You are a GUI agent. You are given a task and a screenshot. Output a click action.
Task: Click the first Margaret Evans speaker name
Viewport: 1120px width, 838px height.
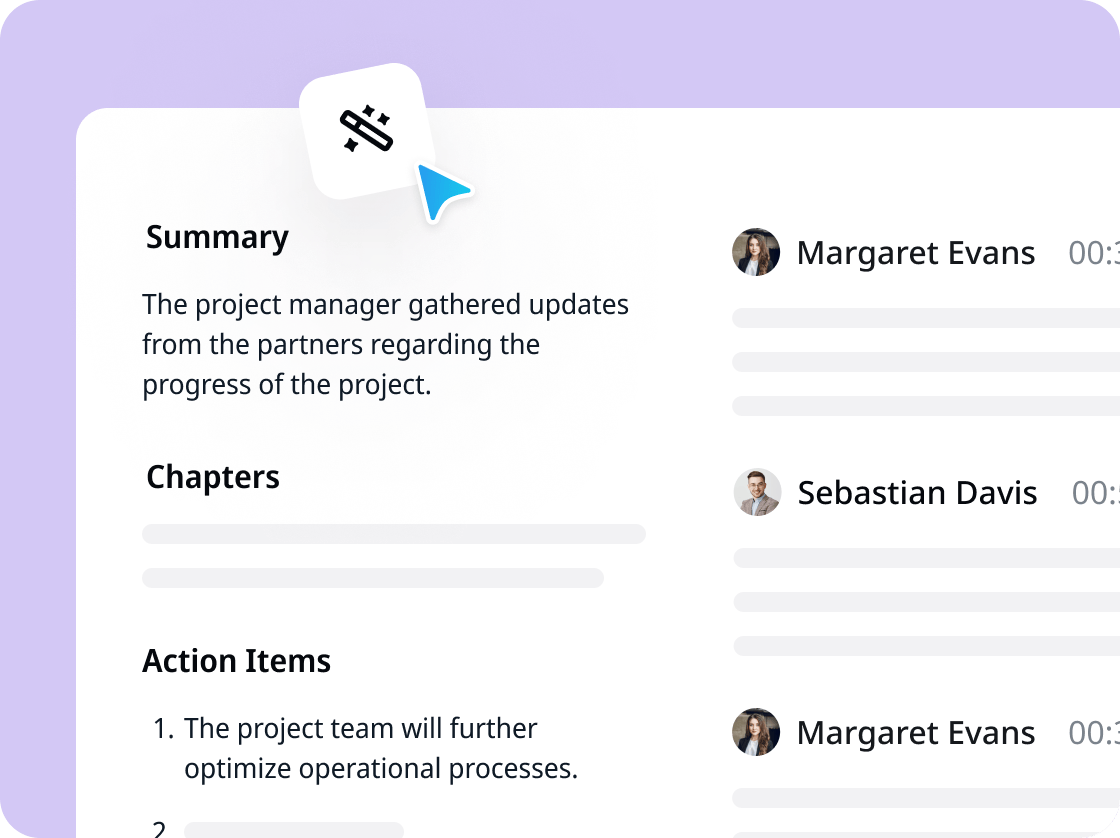[x=915, y=253]
